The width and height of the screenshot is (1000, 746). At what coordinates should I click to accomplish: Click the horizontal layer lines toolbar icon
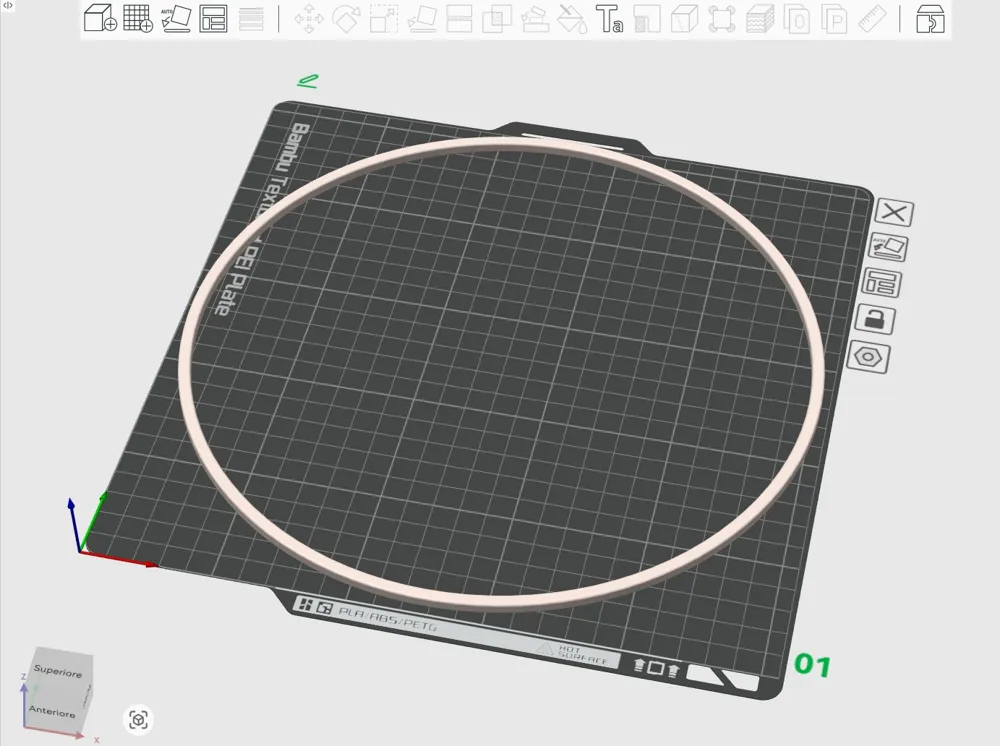coord(251,19)
